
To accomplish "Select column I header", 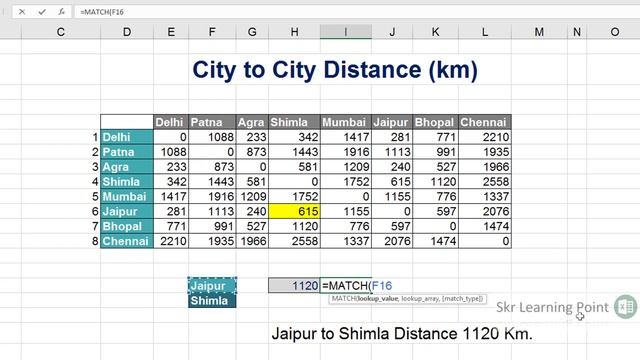I will click(346, 32).
